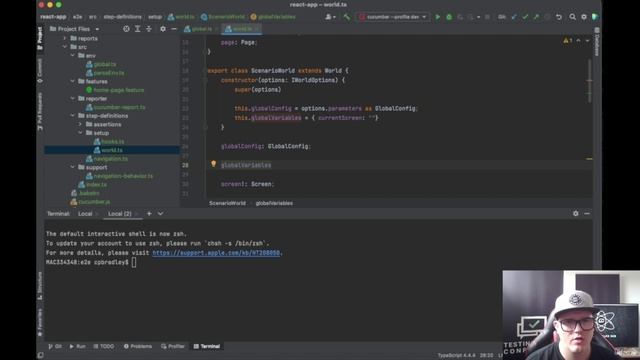The height and width of the screenshot is (360, 640).
Task: Open the Problems tool window tab
Action: (x=138, y=346)
